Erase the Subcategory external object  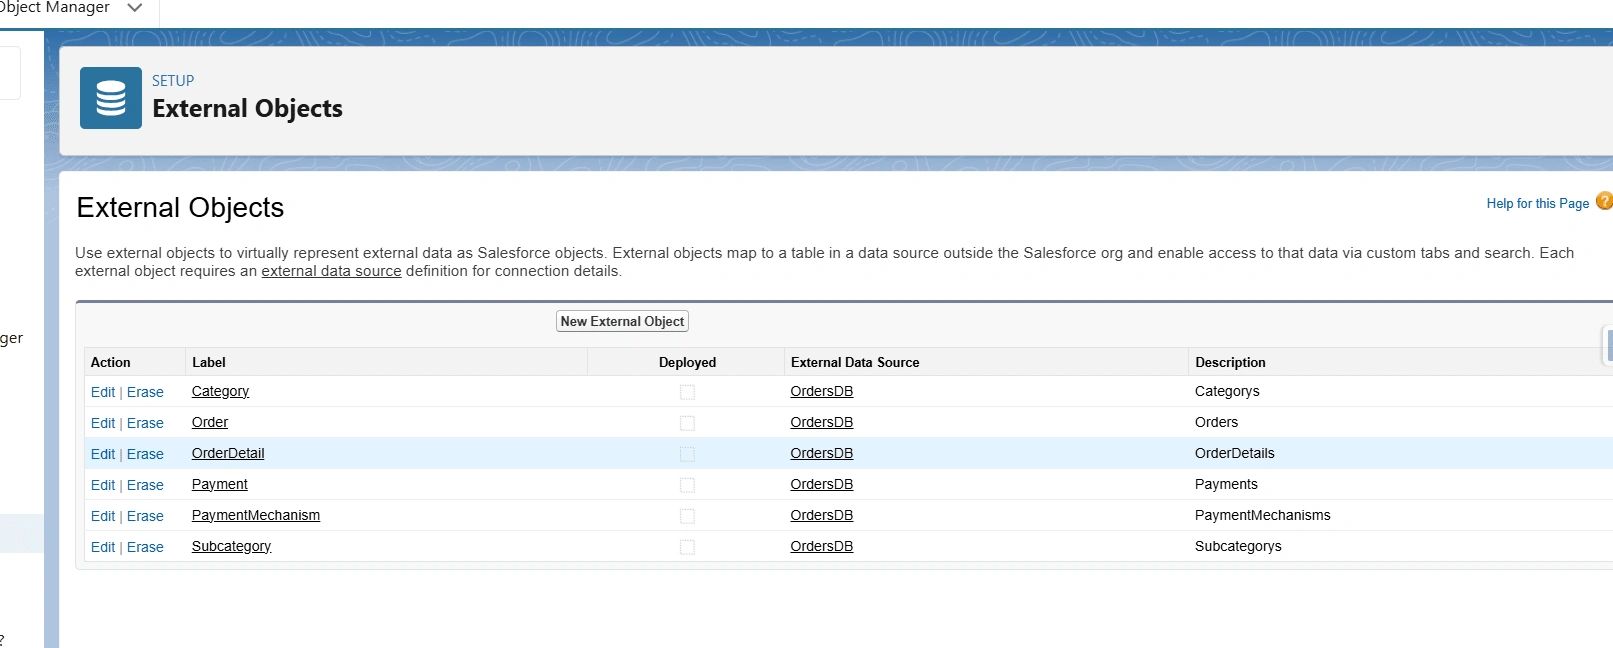pyautogui.click(x=145, y=547)
